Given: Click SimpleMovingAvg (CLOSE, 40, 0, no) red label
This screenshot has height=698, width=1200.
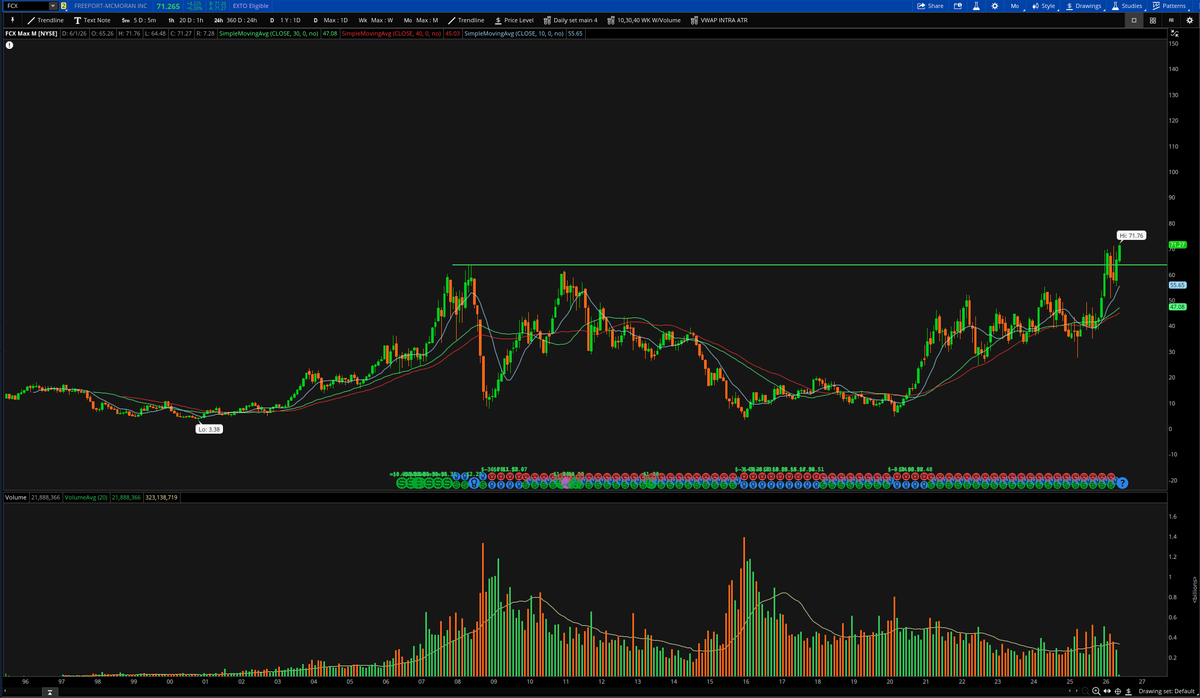Looking at the screenshot, I should point(391,33).
